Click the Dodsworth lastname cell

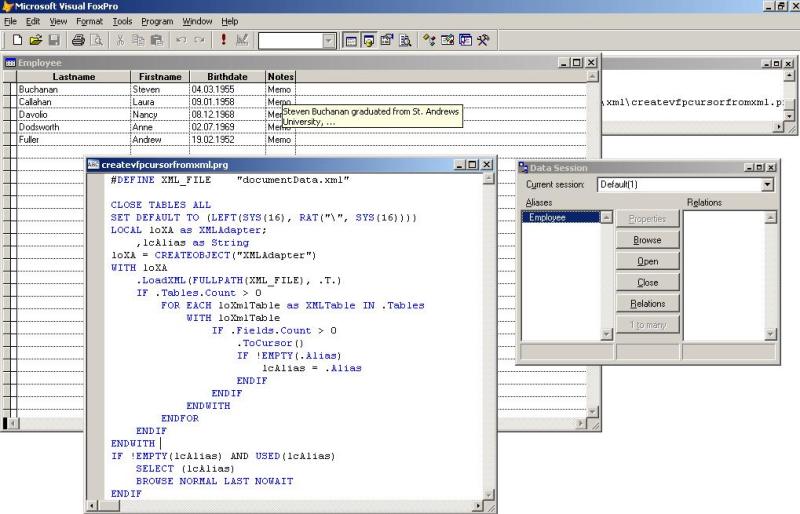(x=73, y=127)
